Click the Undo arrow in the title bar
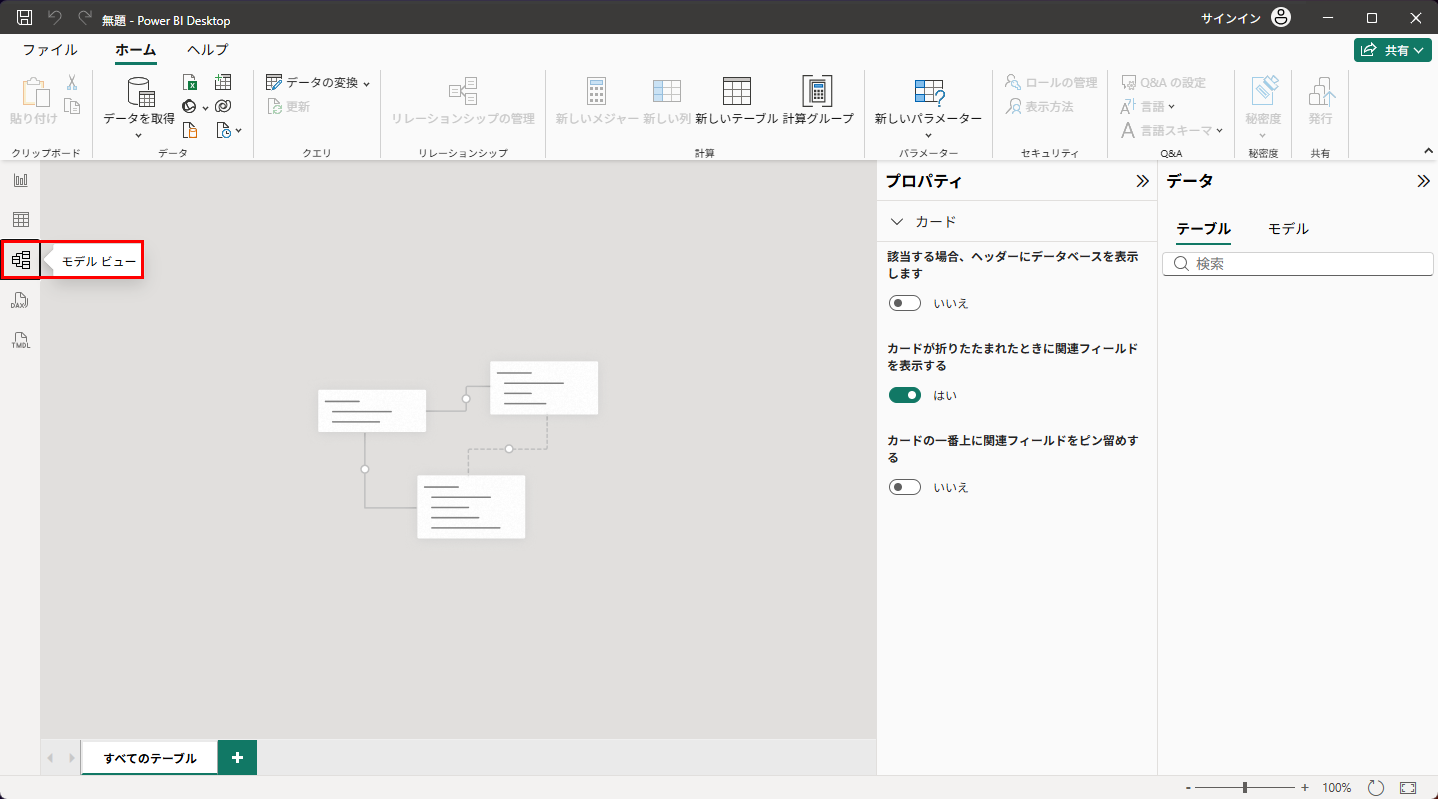1438x799 pixels. click(x=55, y=18)
